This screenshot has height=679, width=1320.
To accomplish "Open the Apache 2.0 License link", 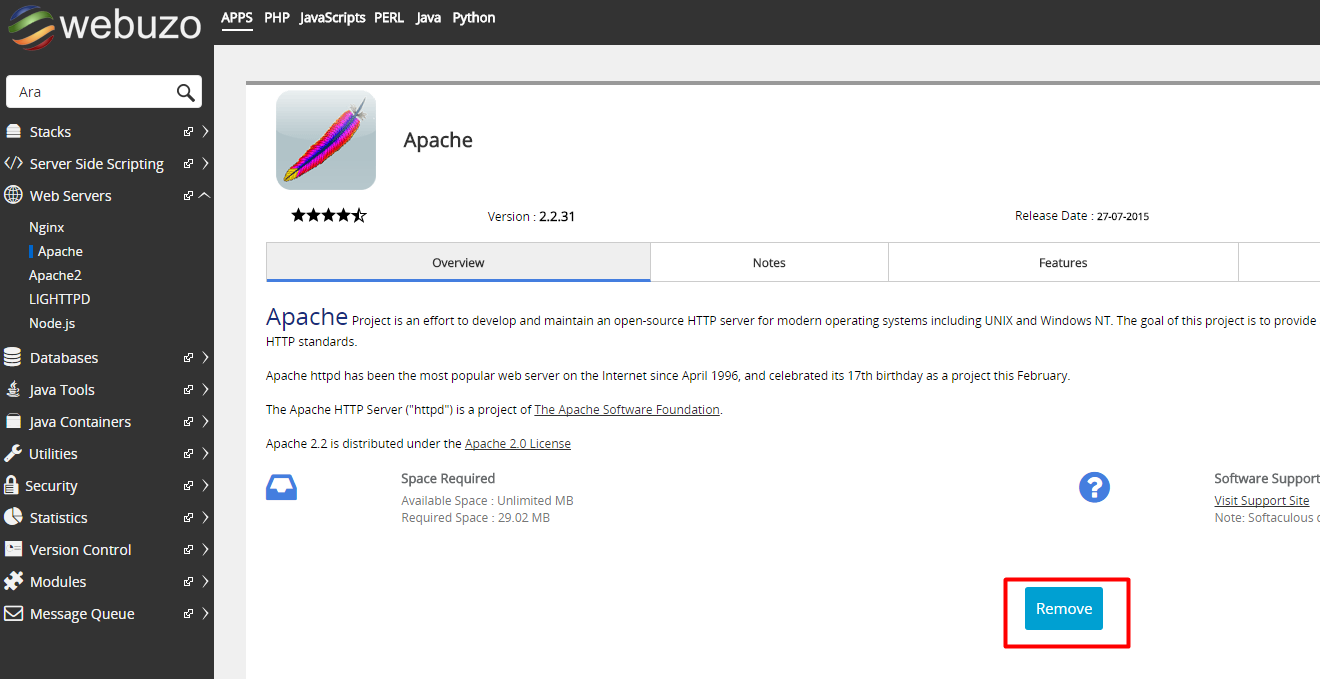I will (518, 443).
